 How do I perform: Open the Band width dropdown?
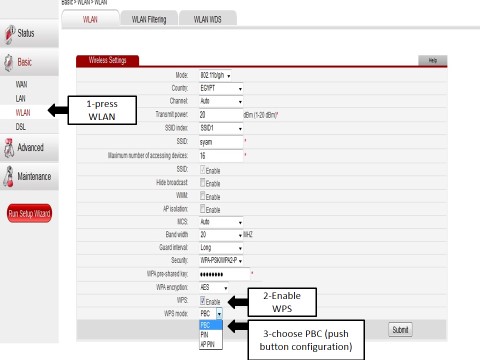pos(221,235)
